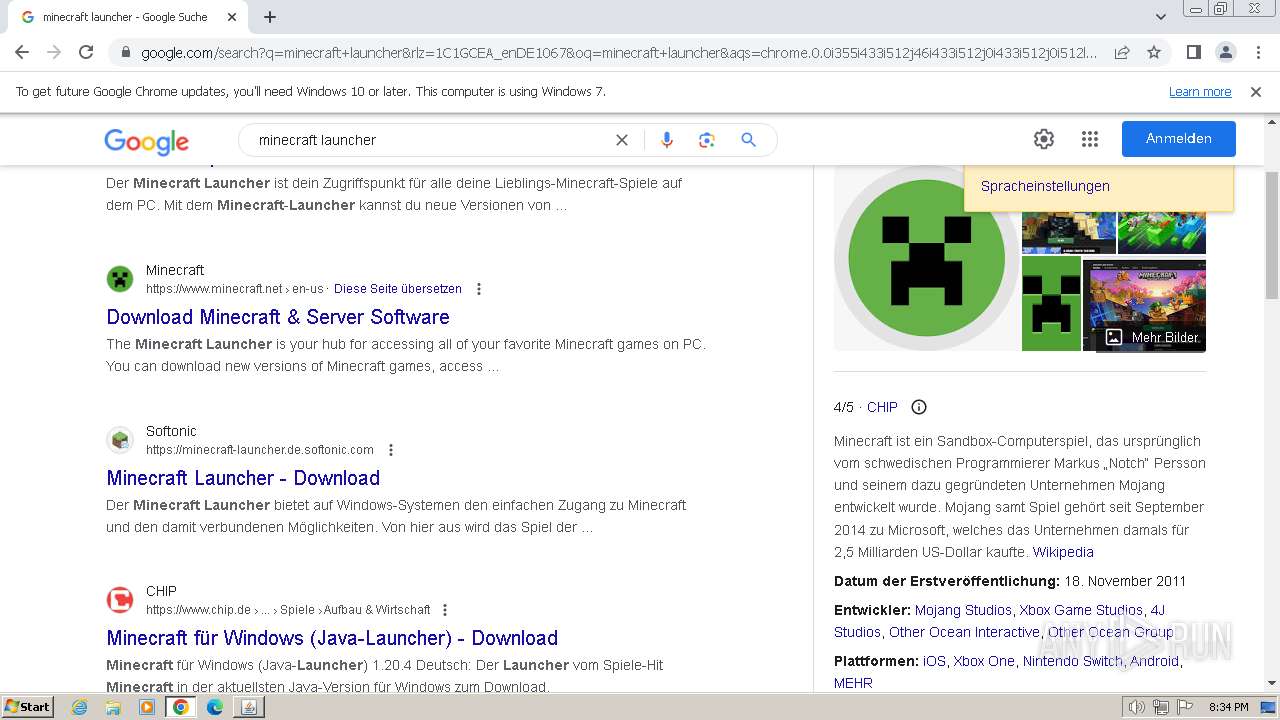Open the Windows Start menu
Screen dimensions: 1280x720
tap(27, 707)
